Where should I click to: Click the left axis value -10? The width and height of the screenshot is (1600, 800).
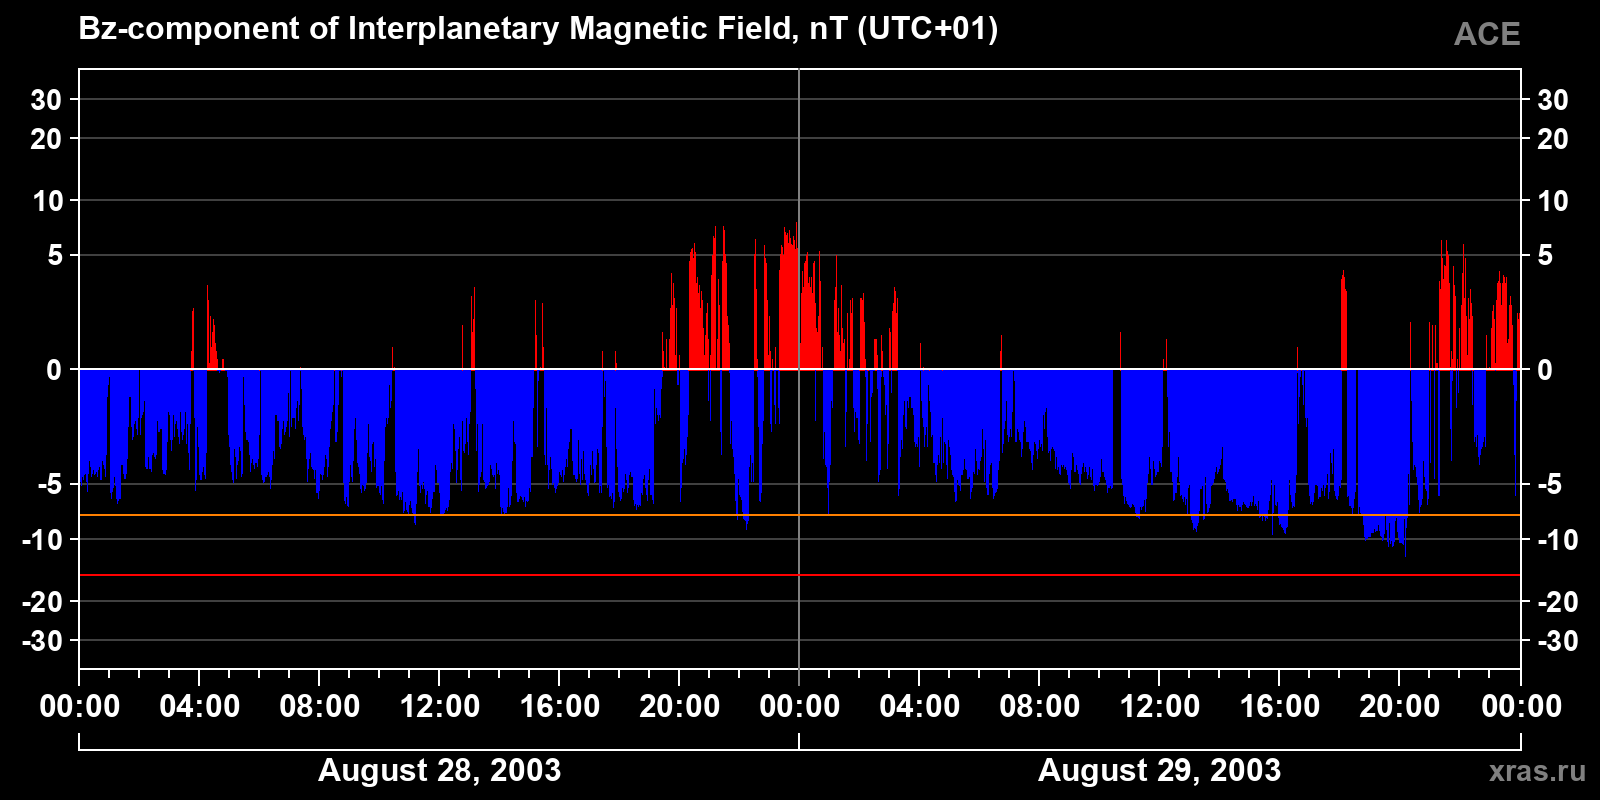pos(43,540)
